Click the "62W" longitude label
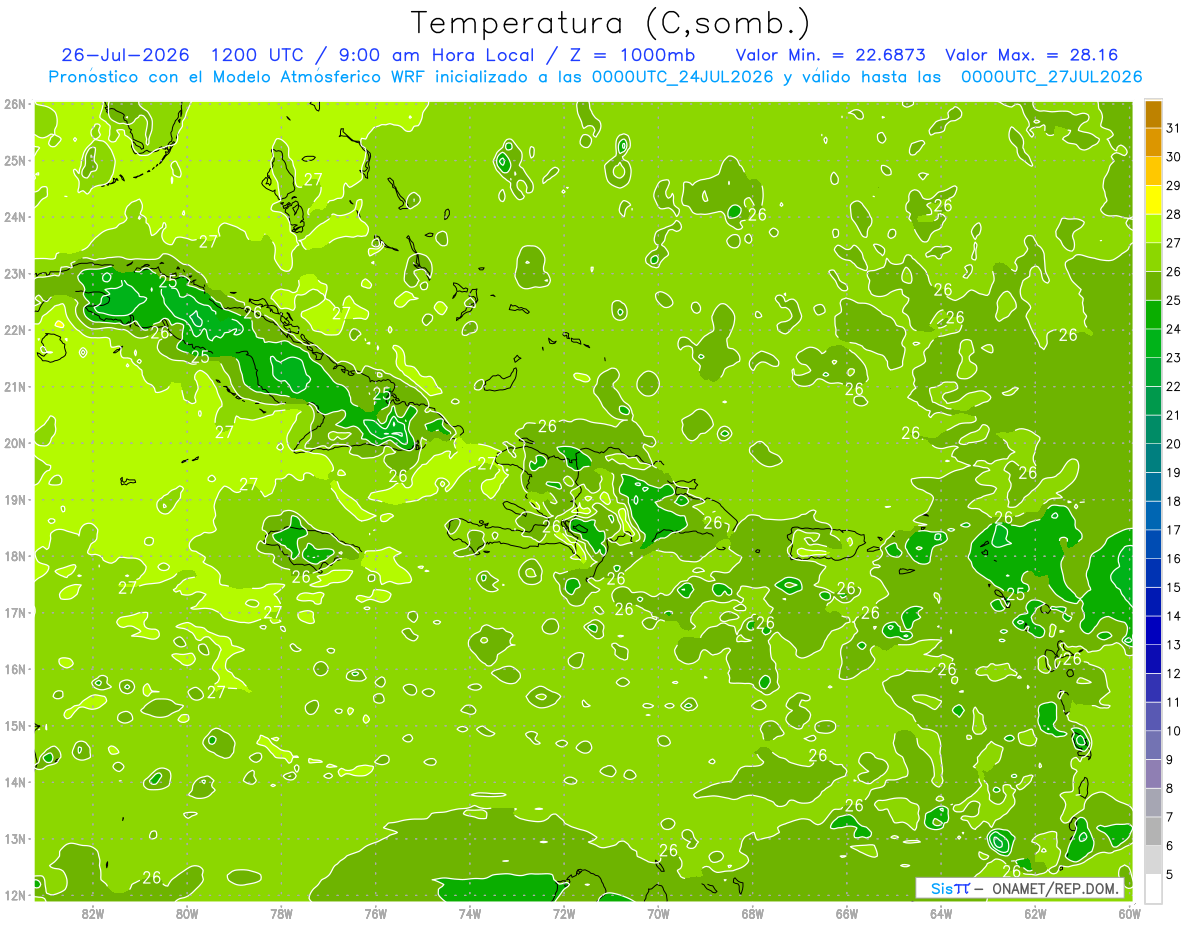Viewport: 1200px width, 927px height. (x=1035, y=913)
